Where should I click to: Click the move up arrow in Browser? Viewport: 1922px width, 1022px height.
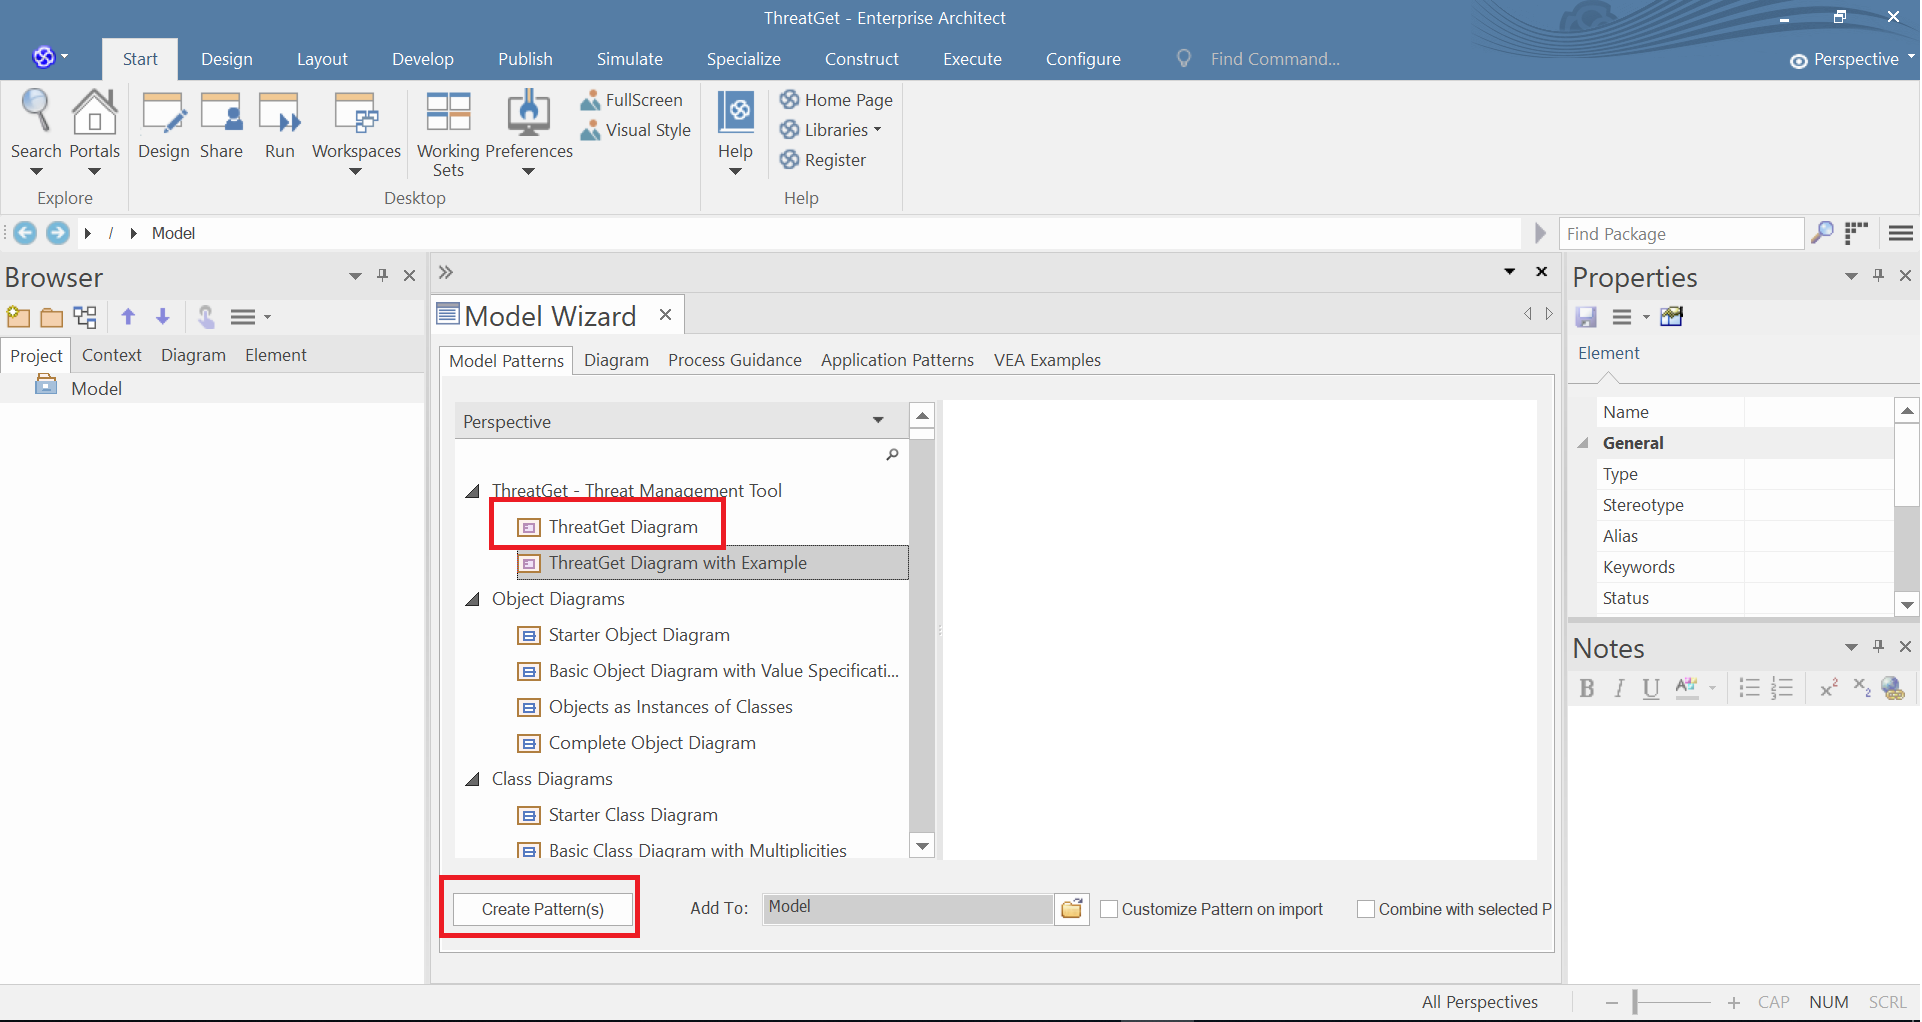[128, 317]
